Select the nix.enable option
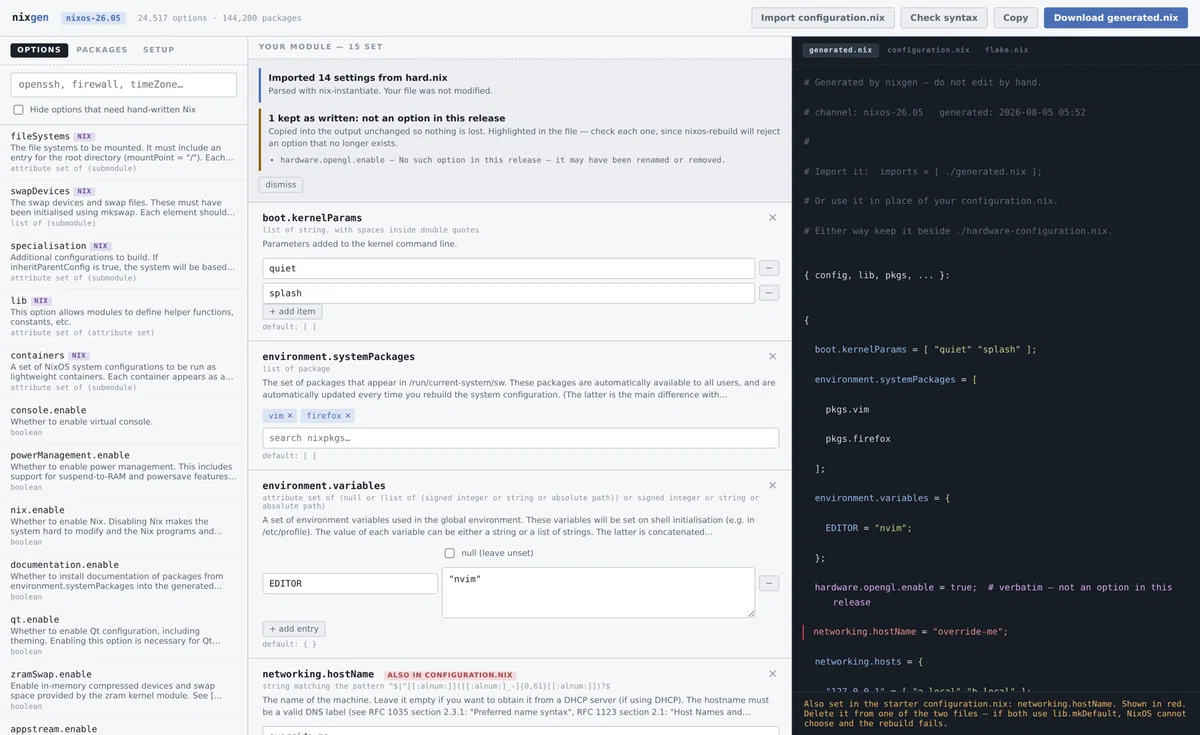 (x=124, y=526)
